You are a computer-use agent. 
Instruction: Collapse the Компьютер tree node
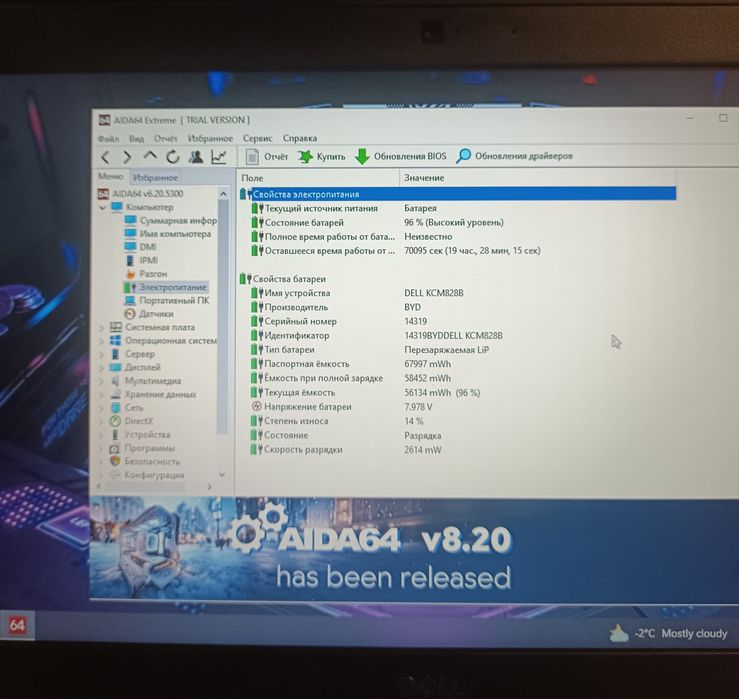click(102, 207)
